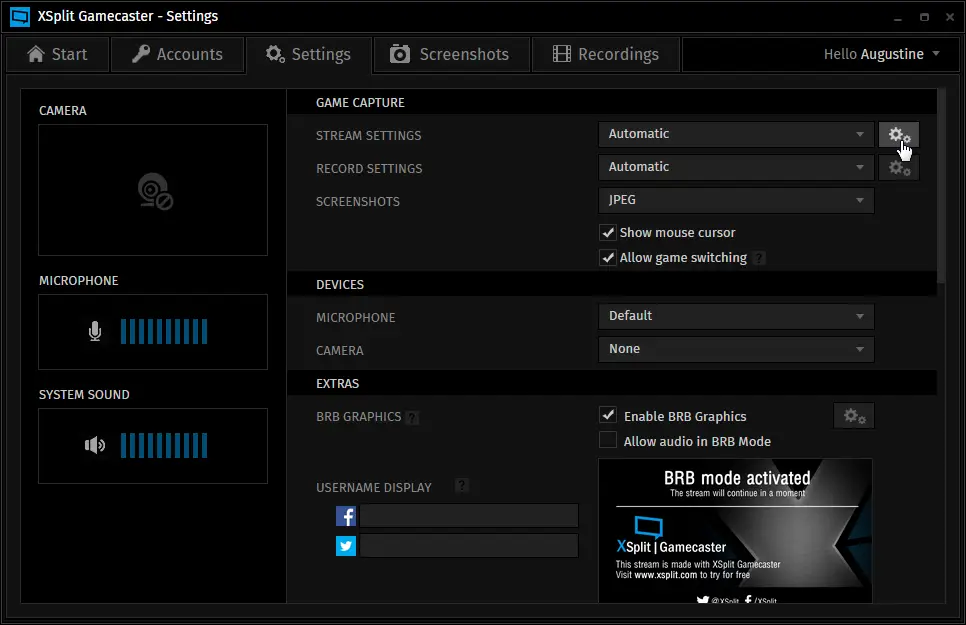Switch to the Recordings tab
966x625 pixels.
click(605, 54)
